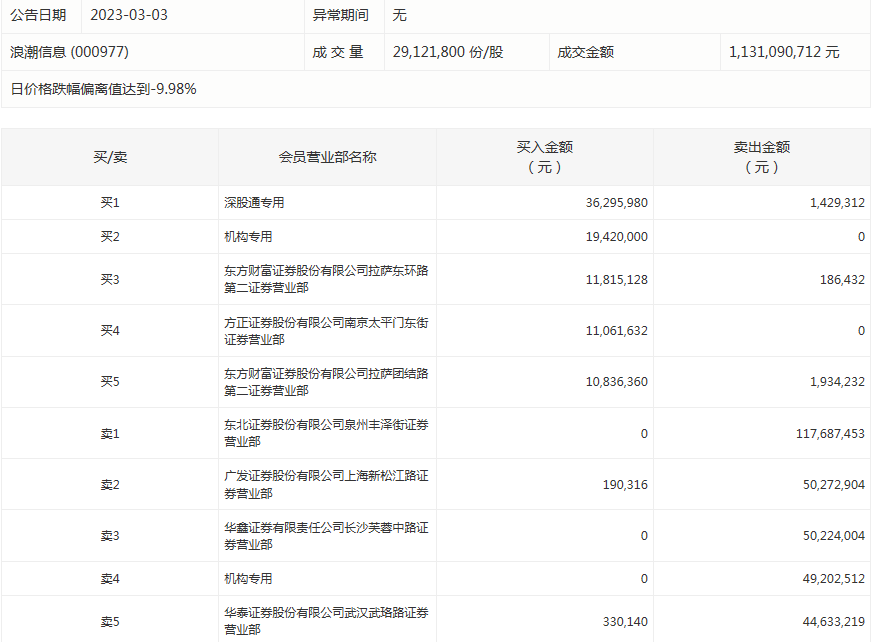Click the 买/卖 column header
Screen dimensions: 873x642
[110, 157]
